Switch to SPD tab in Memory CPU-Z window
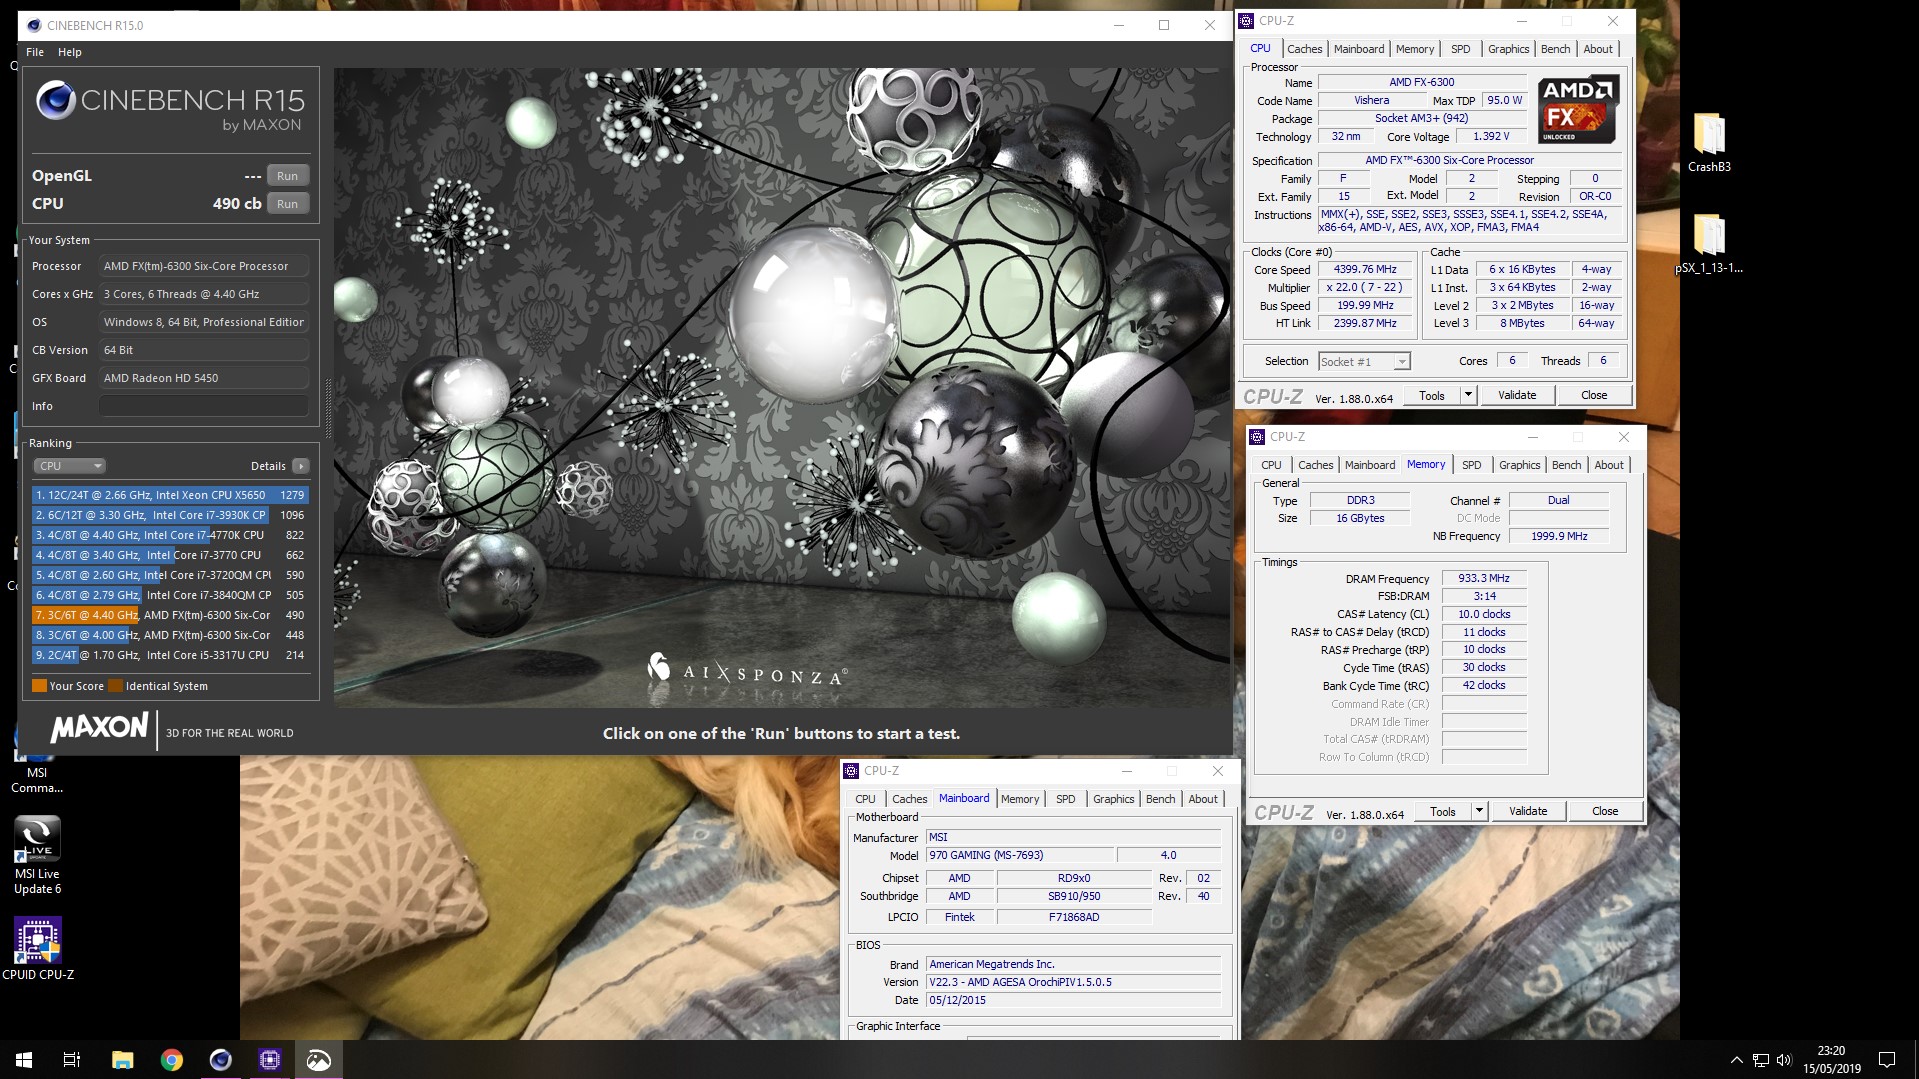 click(1472, 465)
